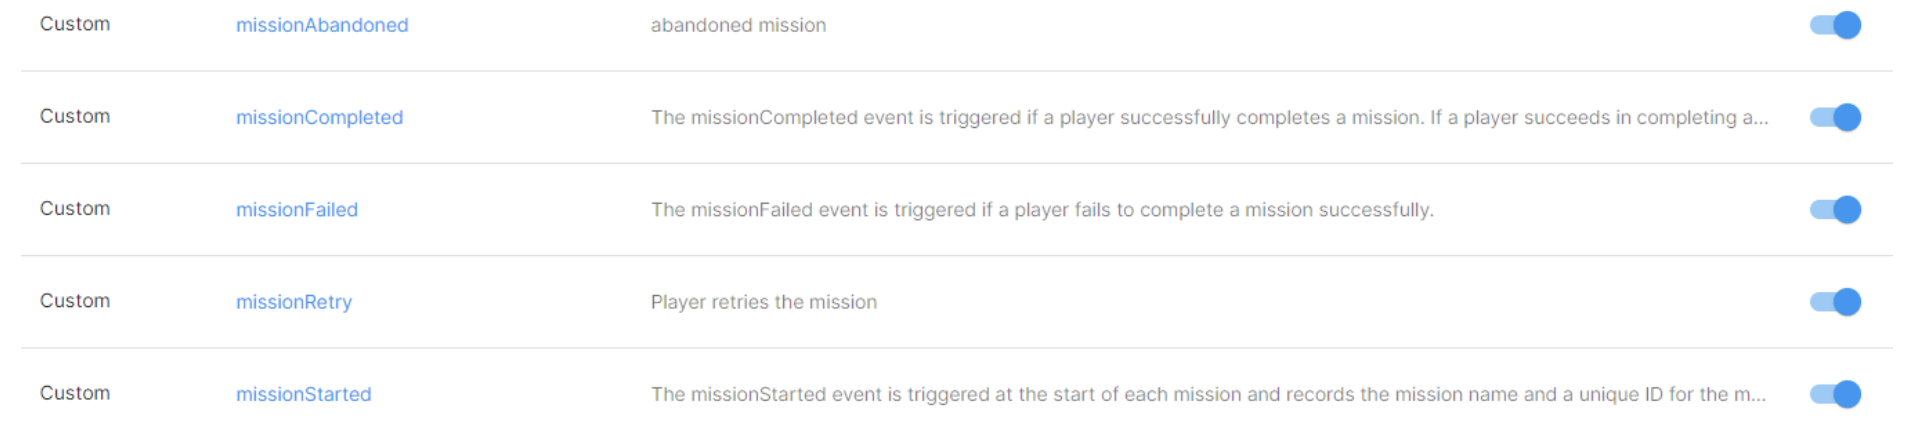Open the missionAbandoned event link
Image resolution: width=1914 pixels, height=446 pixels.
point(322,25)
